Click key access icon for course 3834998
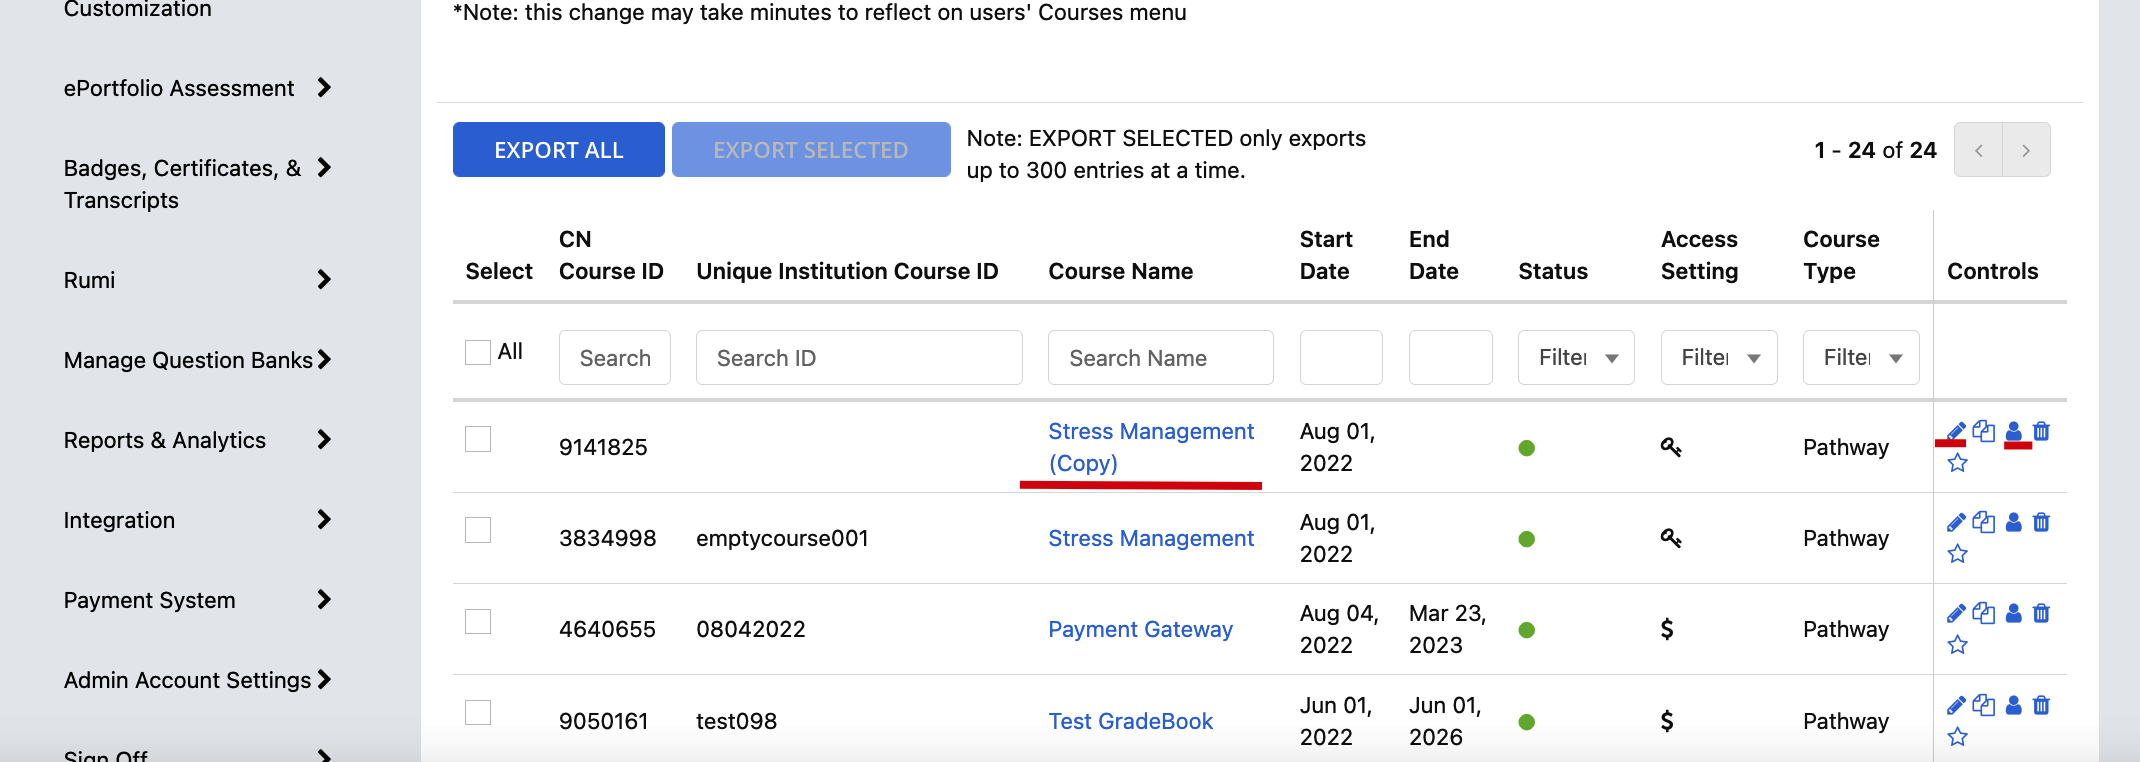2140x762 pixels. 1671,538
